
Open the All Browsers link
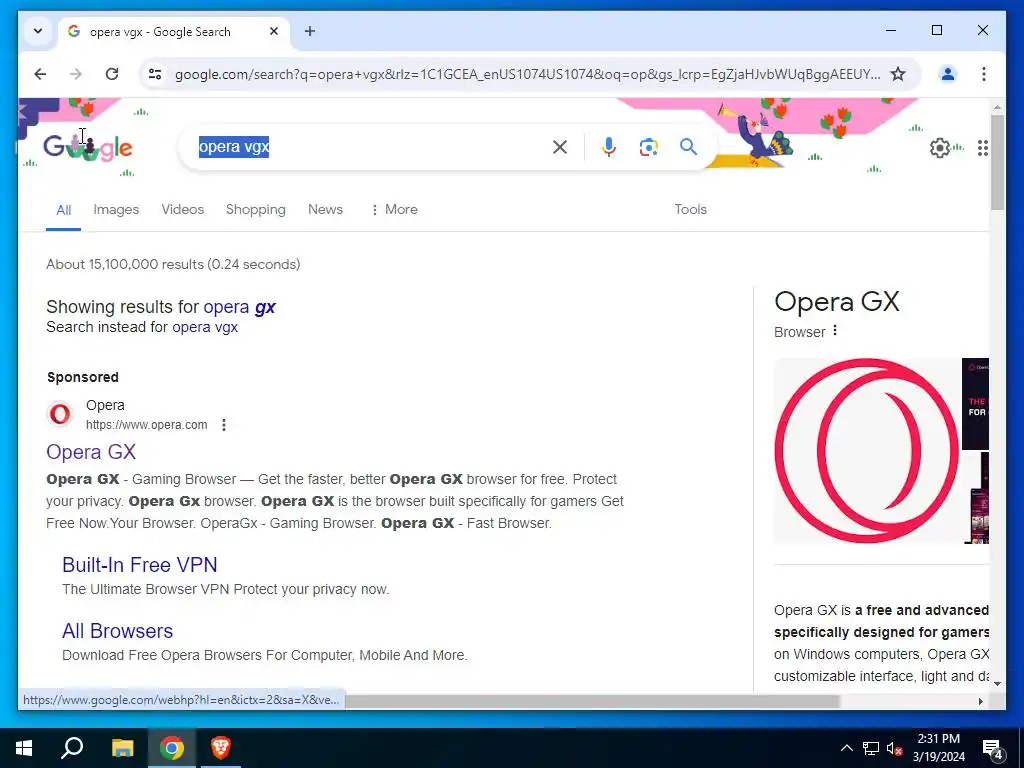coord(118,631)
